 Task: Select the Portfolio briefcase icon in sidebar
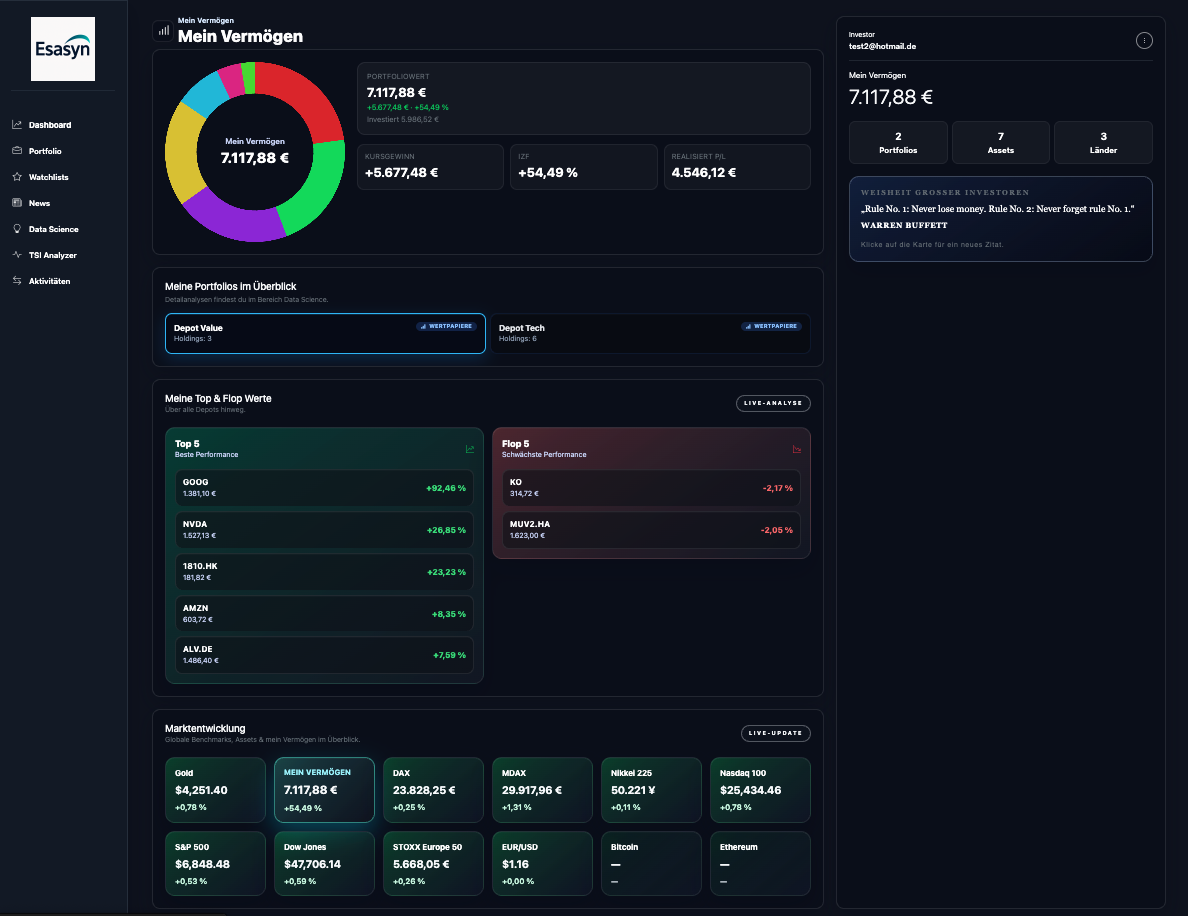click(x=15, y=150)
